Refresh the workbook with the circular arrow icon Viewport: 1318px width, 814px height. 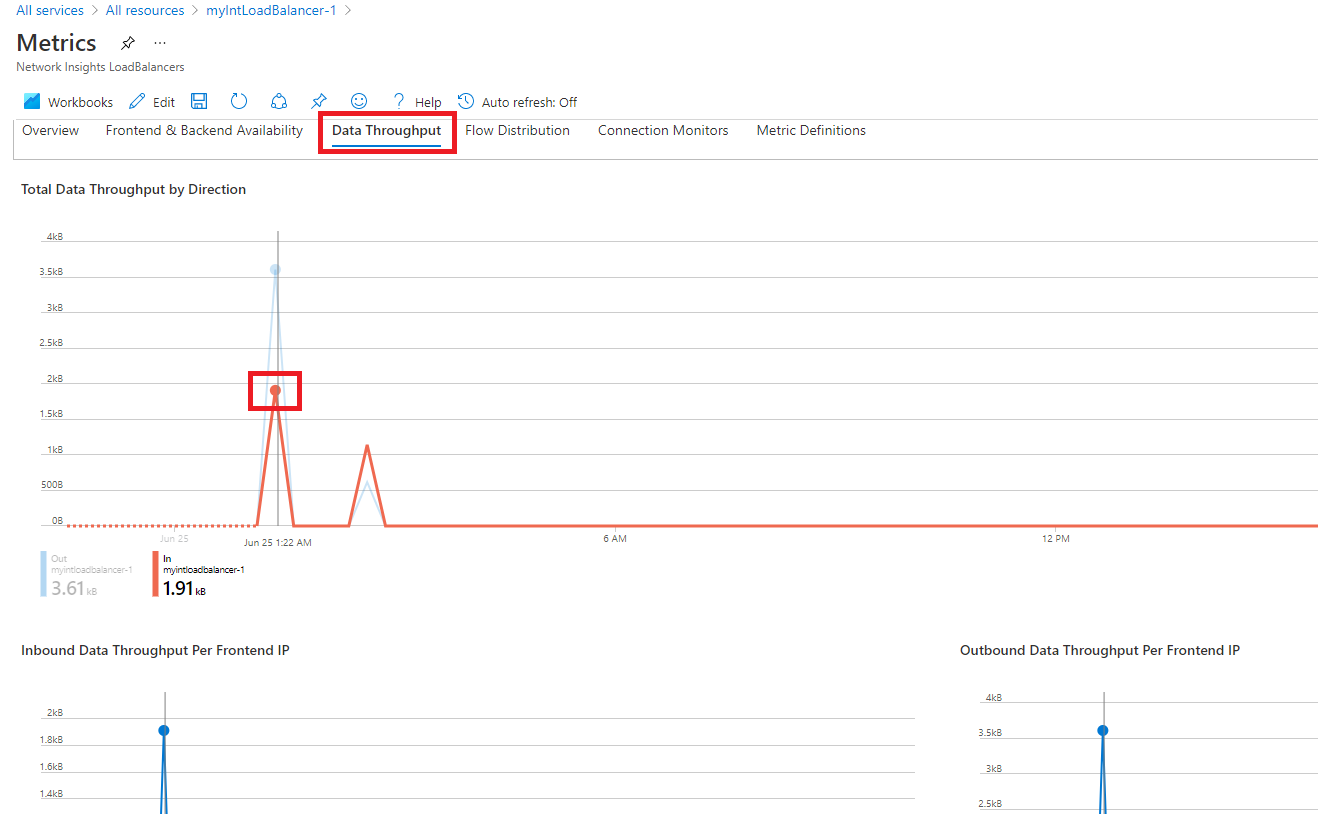tap(238, 101)
